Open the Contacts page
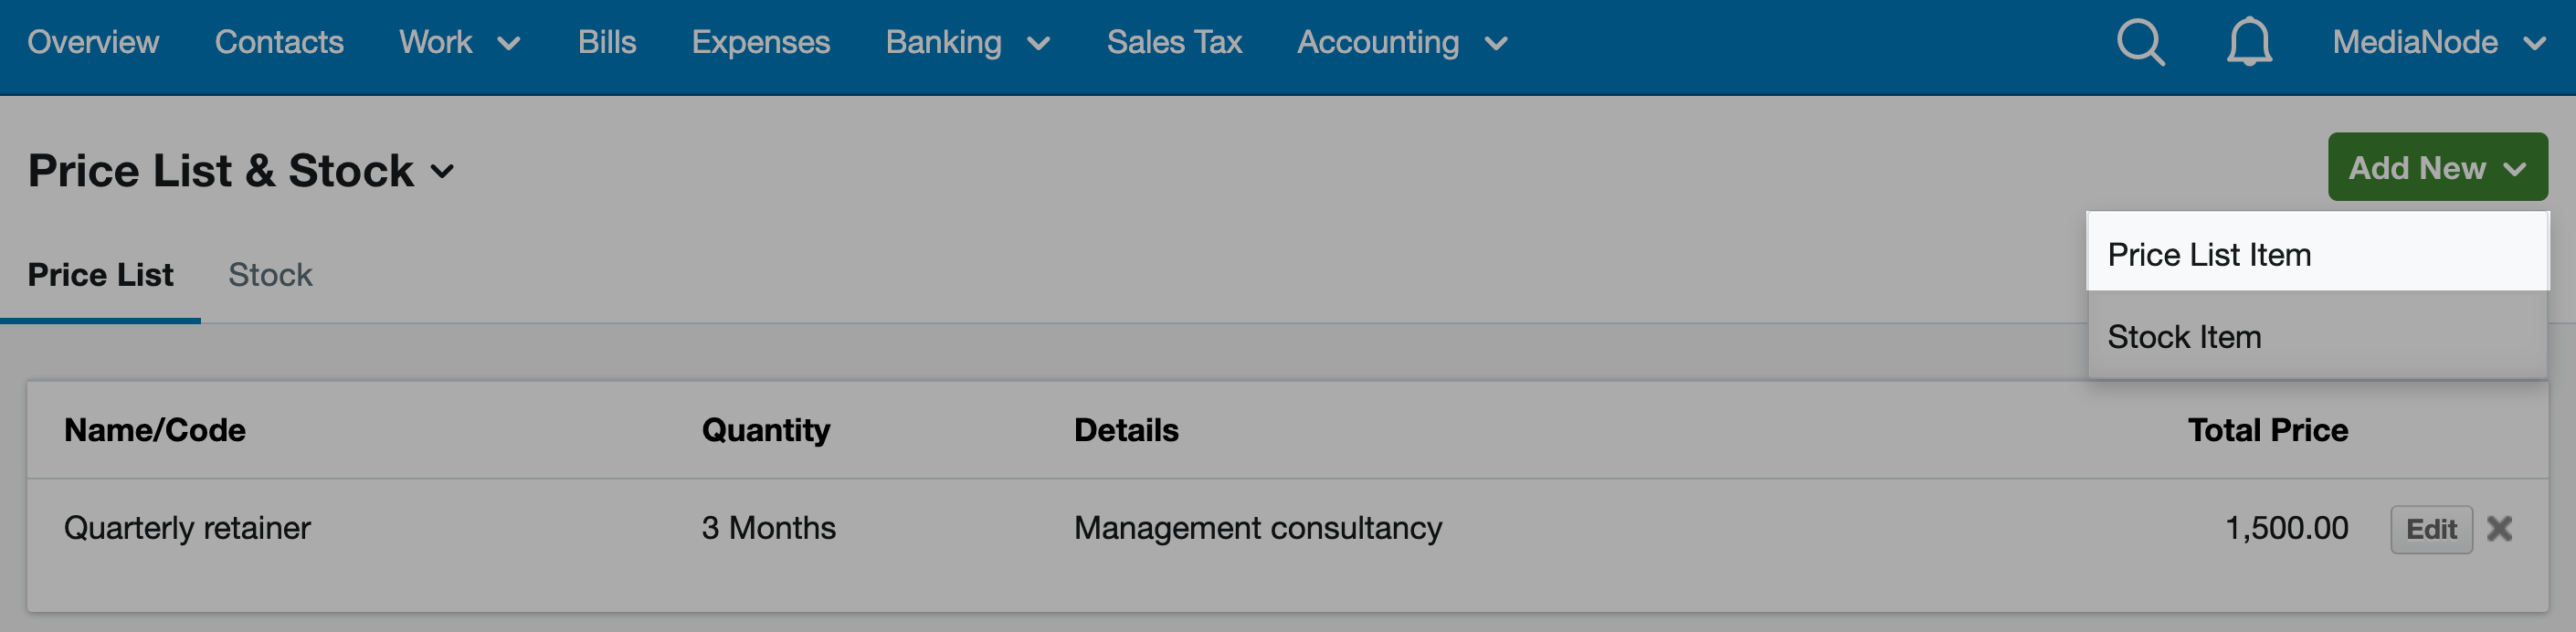 coord(279,43)
